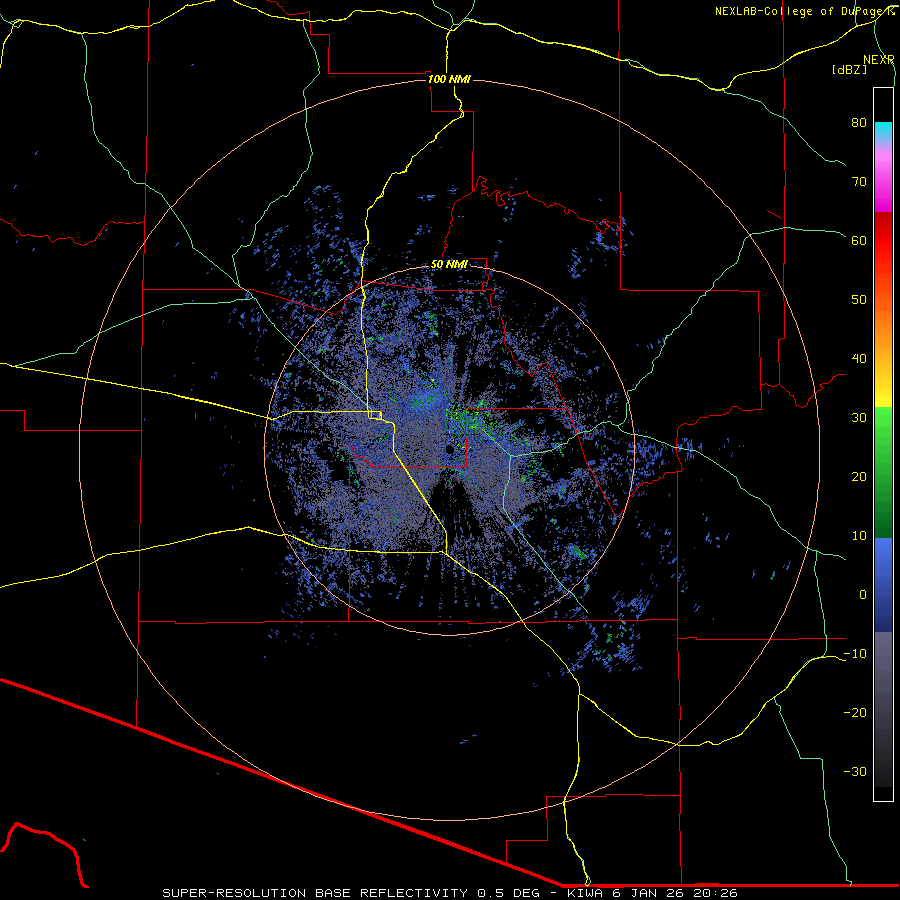Click the -20 value on dBZ scale
The image size is (900, 900).
pos(855,713)
